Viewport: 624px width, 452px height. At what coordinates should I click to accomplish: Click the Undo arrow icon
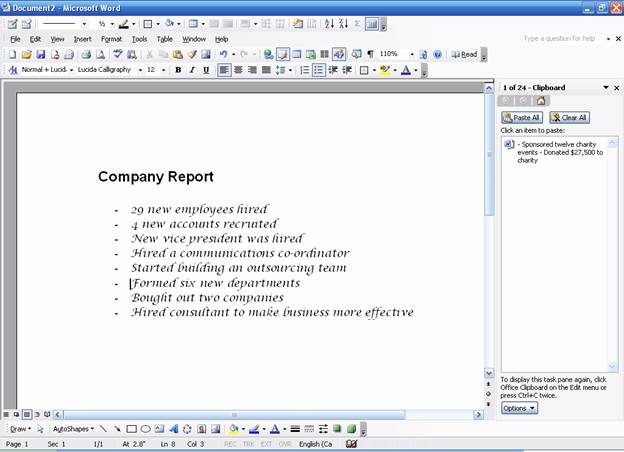222,54
